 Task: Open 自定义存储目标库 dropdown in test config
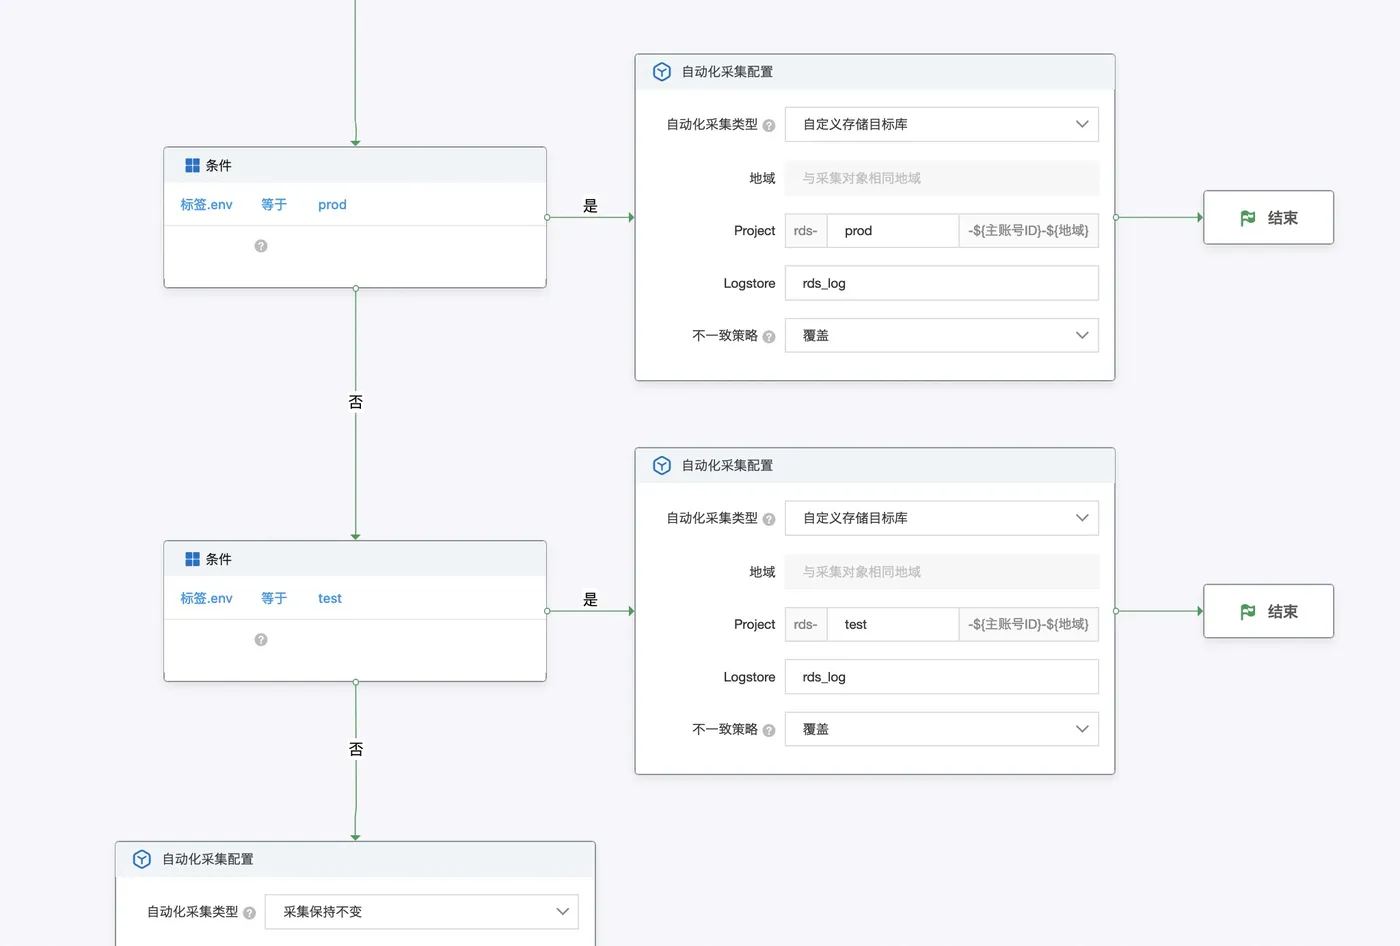tap(942, 518)
